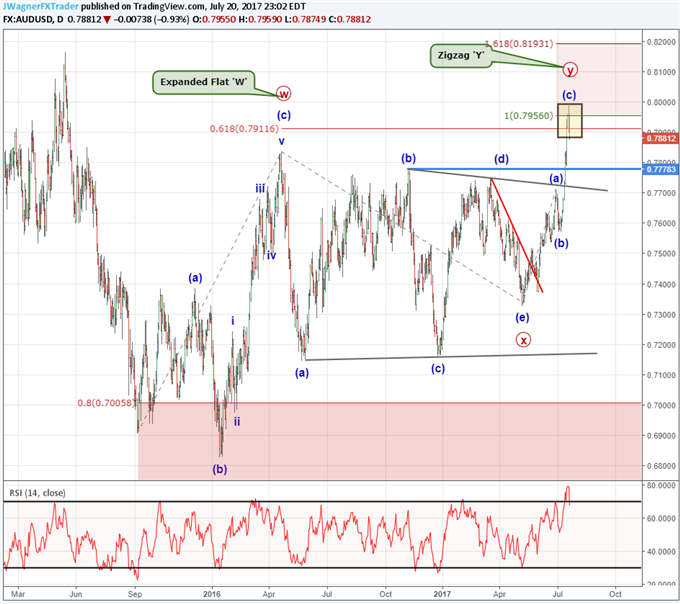
Task: Click the O:0.79550 open value
Action: click(x=214, y=20)
